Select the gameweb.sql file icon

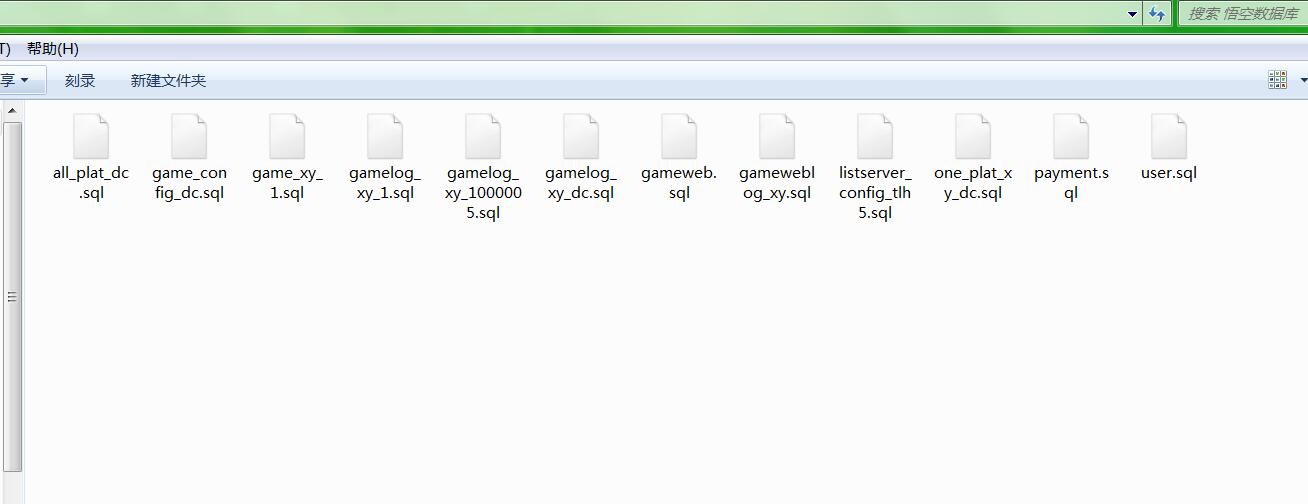679,137
